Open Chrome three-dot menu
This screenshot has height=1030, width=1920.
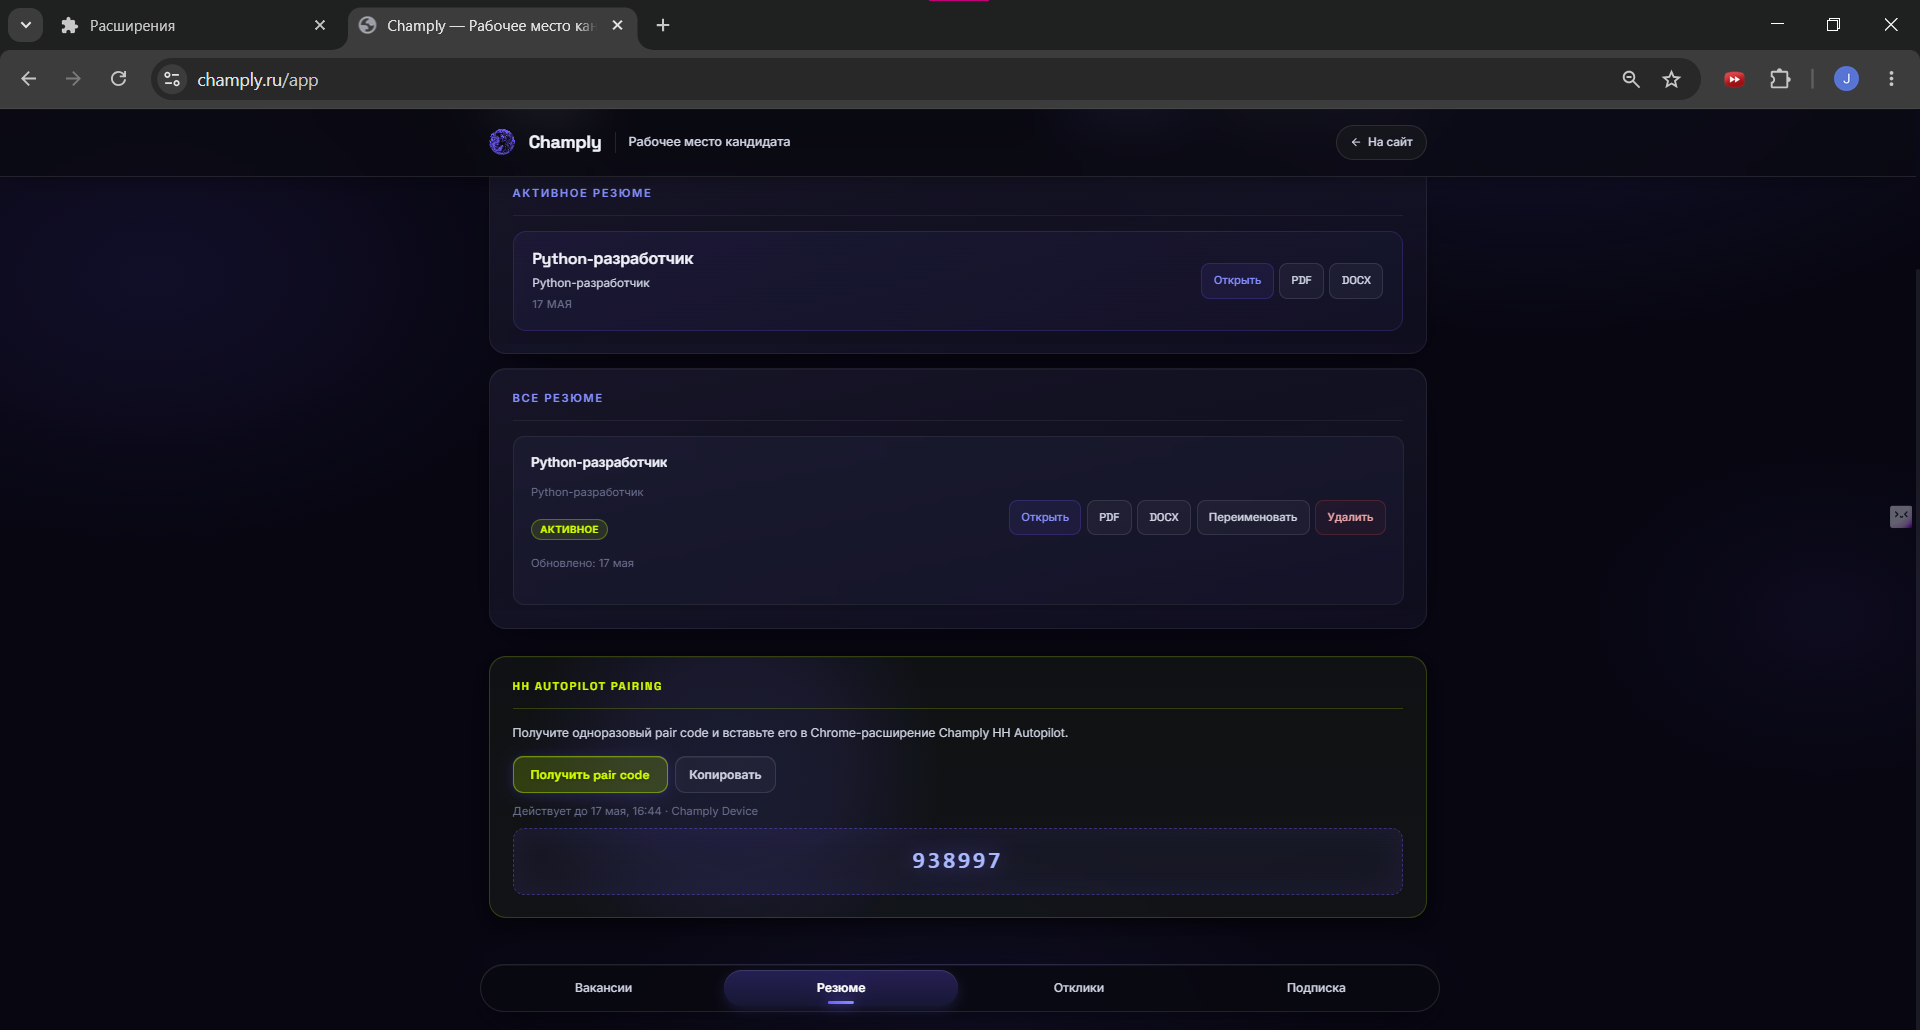point(1891,79)
